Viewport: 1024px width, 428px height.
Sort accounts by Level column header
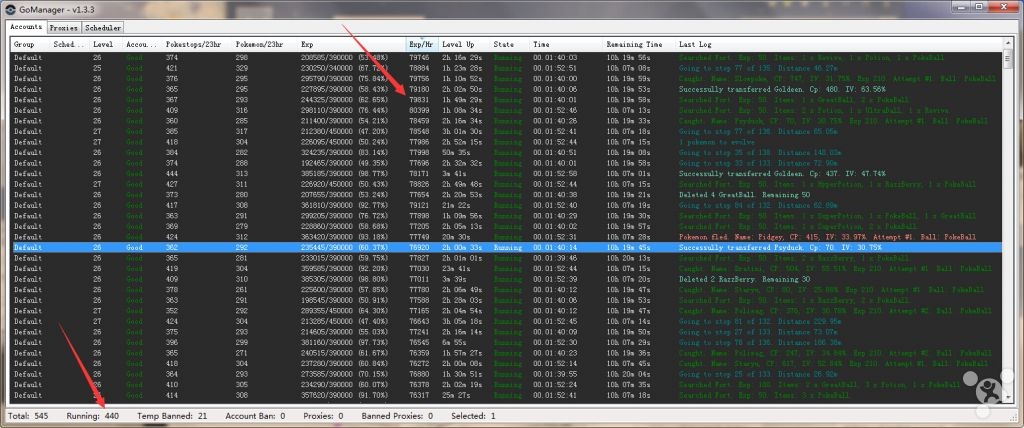coord(103,45)
